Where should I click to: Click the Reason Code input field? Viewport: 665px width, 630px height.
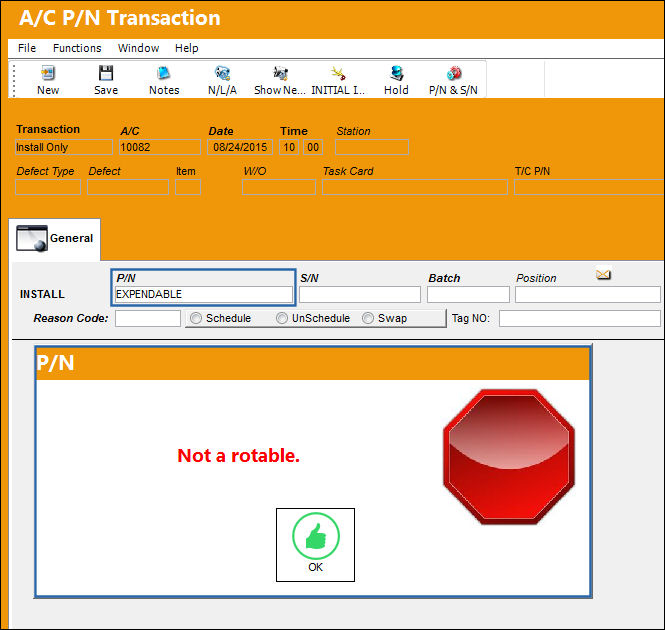coord(148,319)
